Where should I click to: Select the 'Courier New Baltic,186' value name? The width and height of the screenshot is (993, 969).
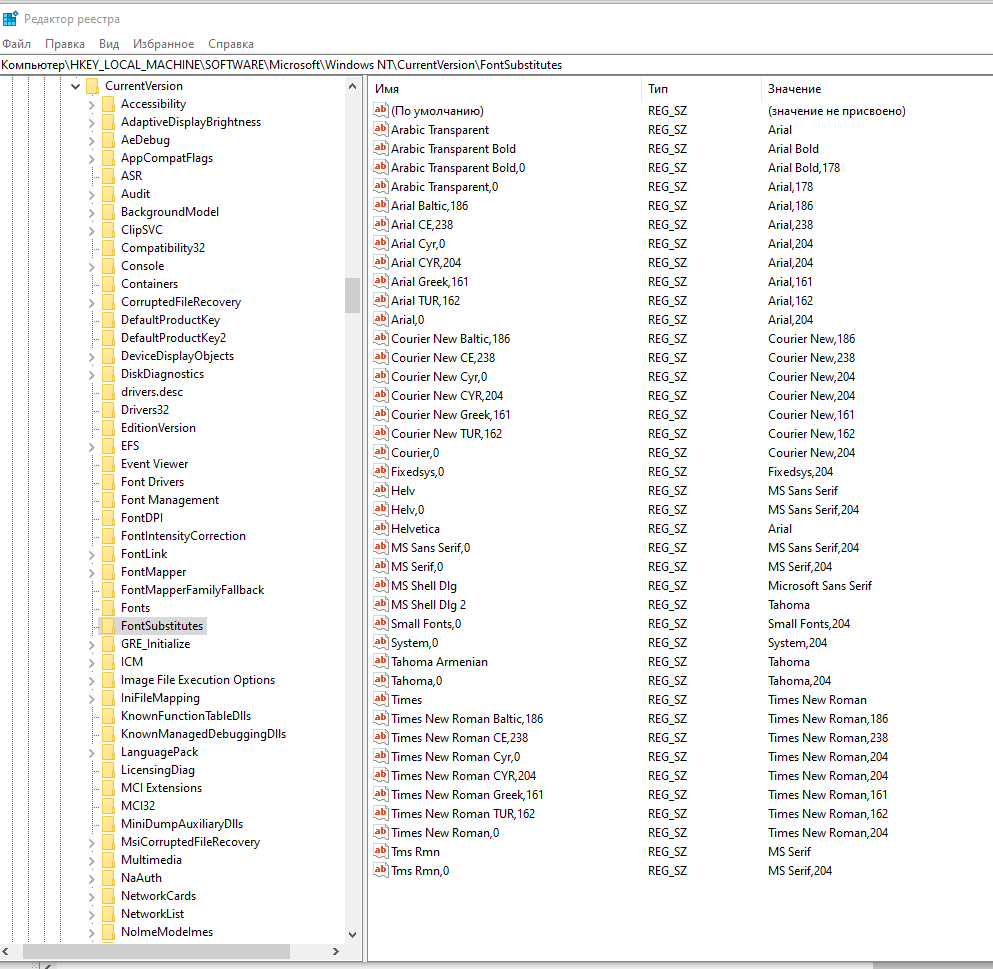tap(450, 339)
